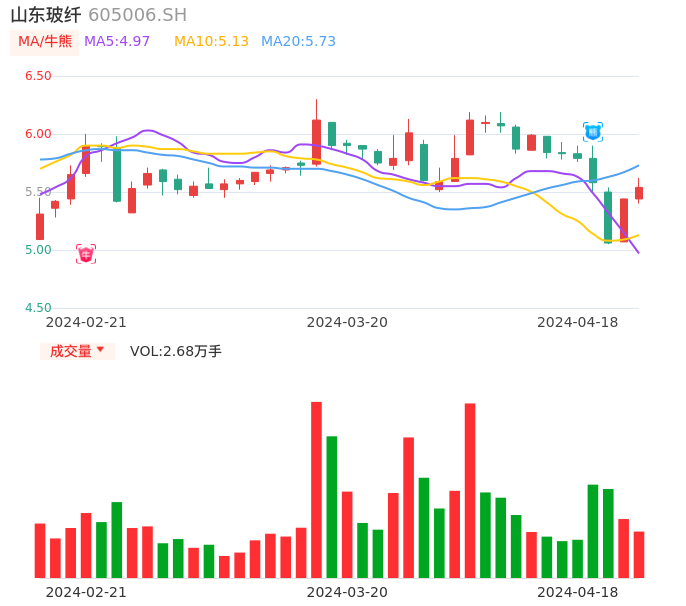Select the MA/牛熊 indicator tab

click(45, 42)
